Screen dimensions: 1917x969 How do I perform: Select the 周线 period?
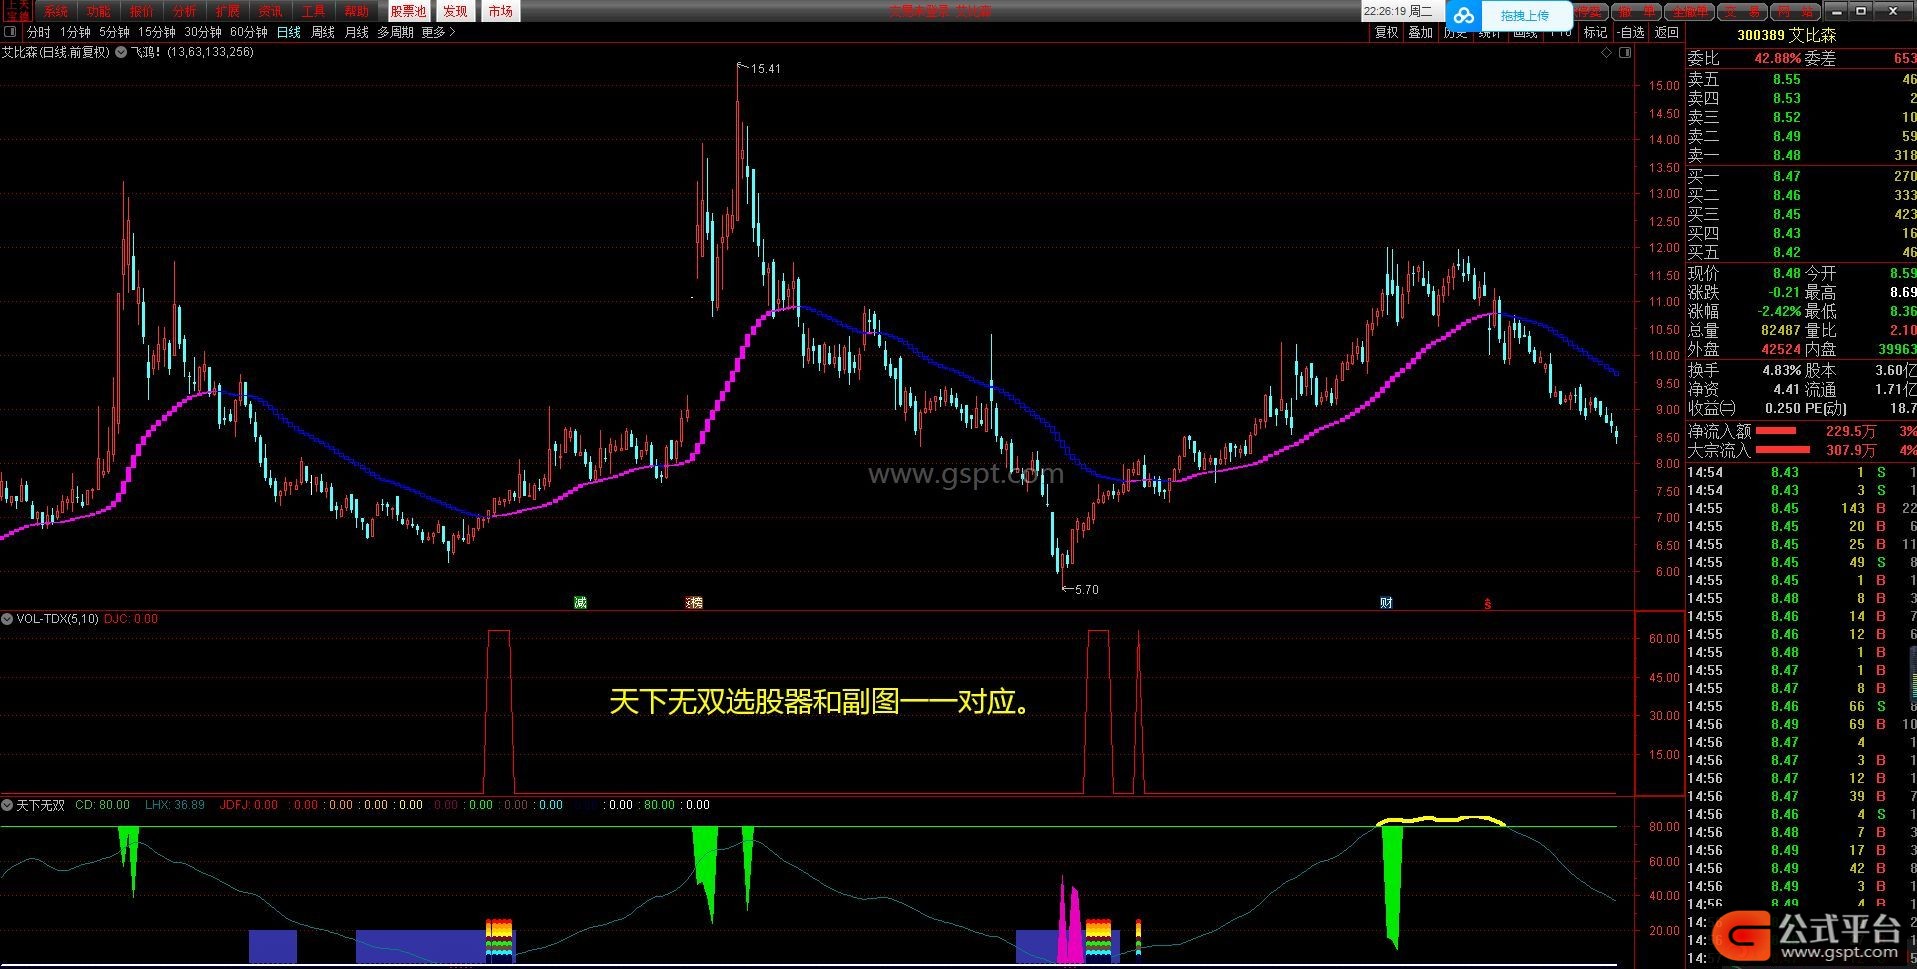click(x=323, y=32)
